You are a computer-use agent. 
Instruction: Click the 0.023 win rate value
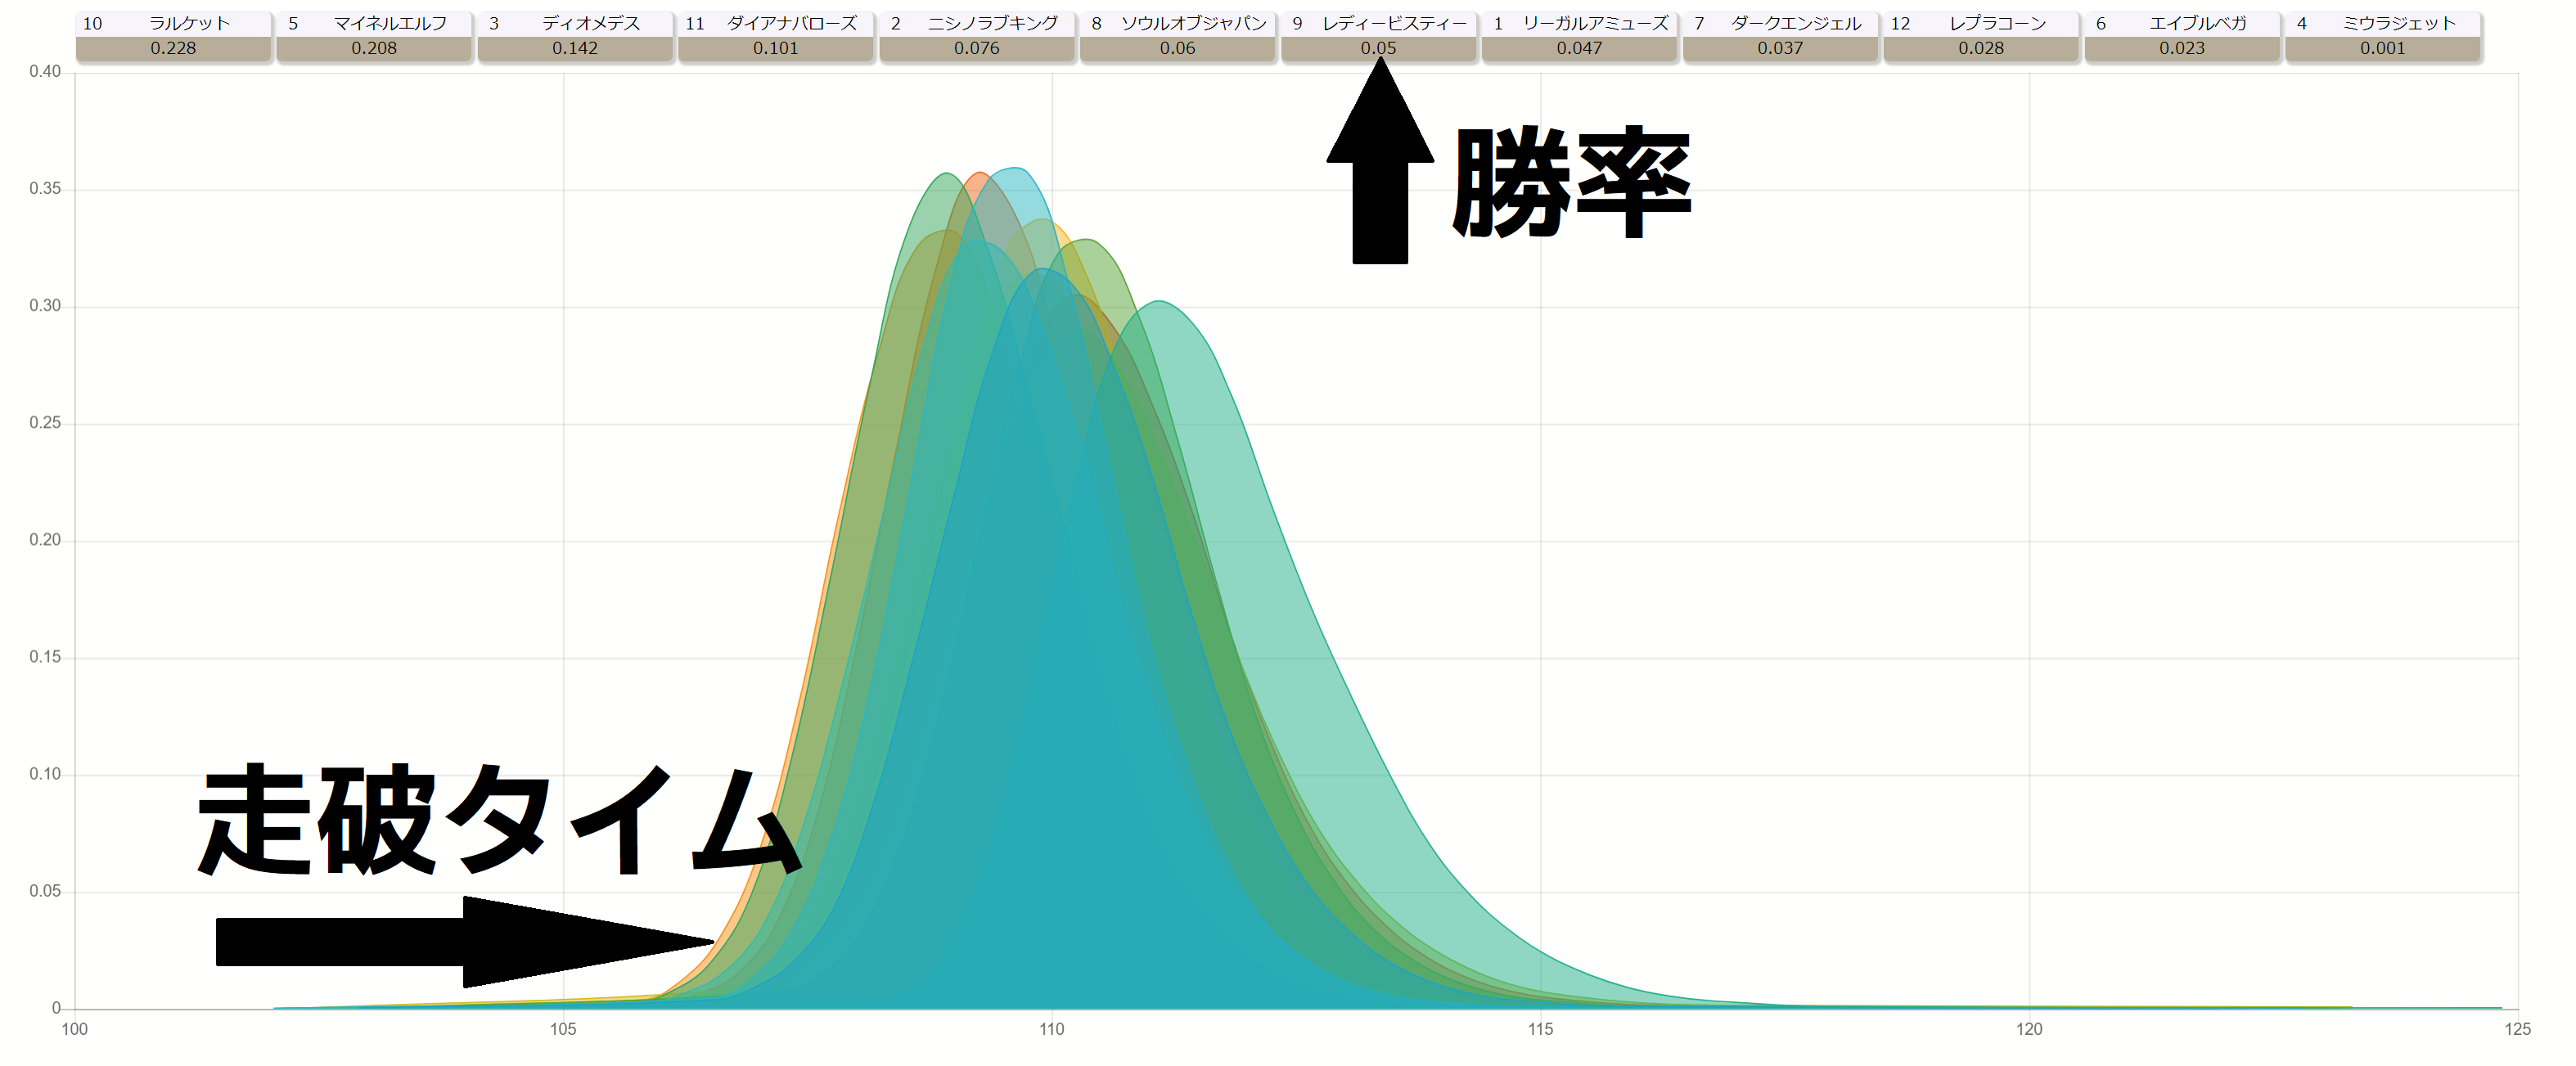(2182, 48)
